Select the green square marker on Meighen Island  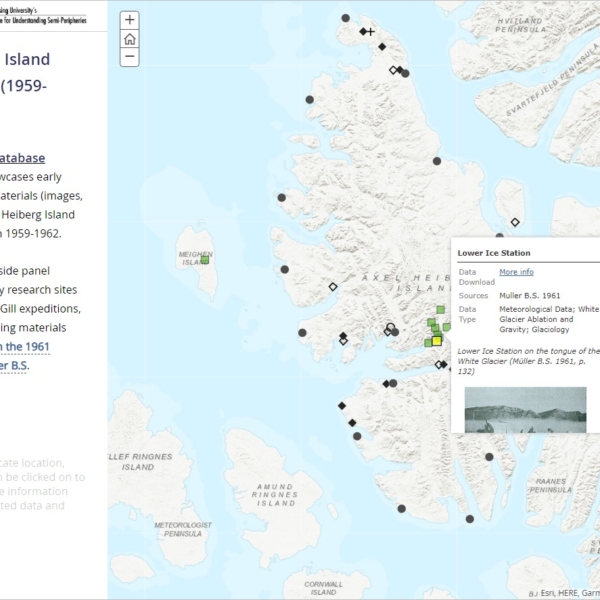(204, 260)
